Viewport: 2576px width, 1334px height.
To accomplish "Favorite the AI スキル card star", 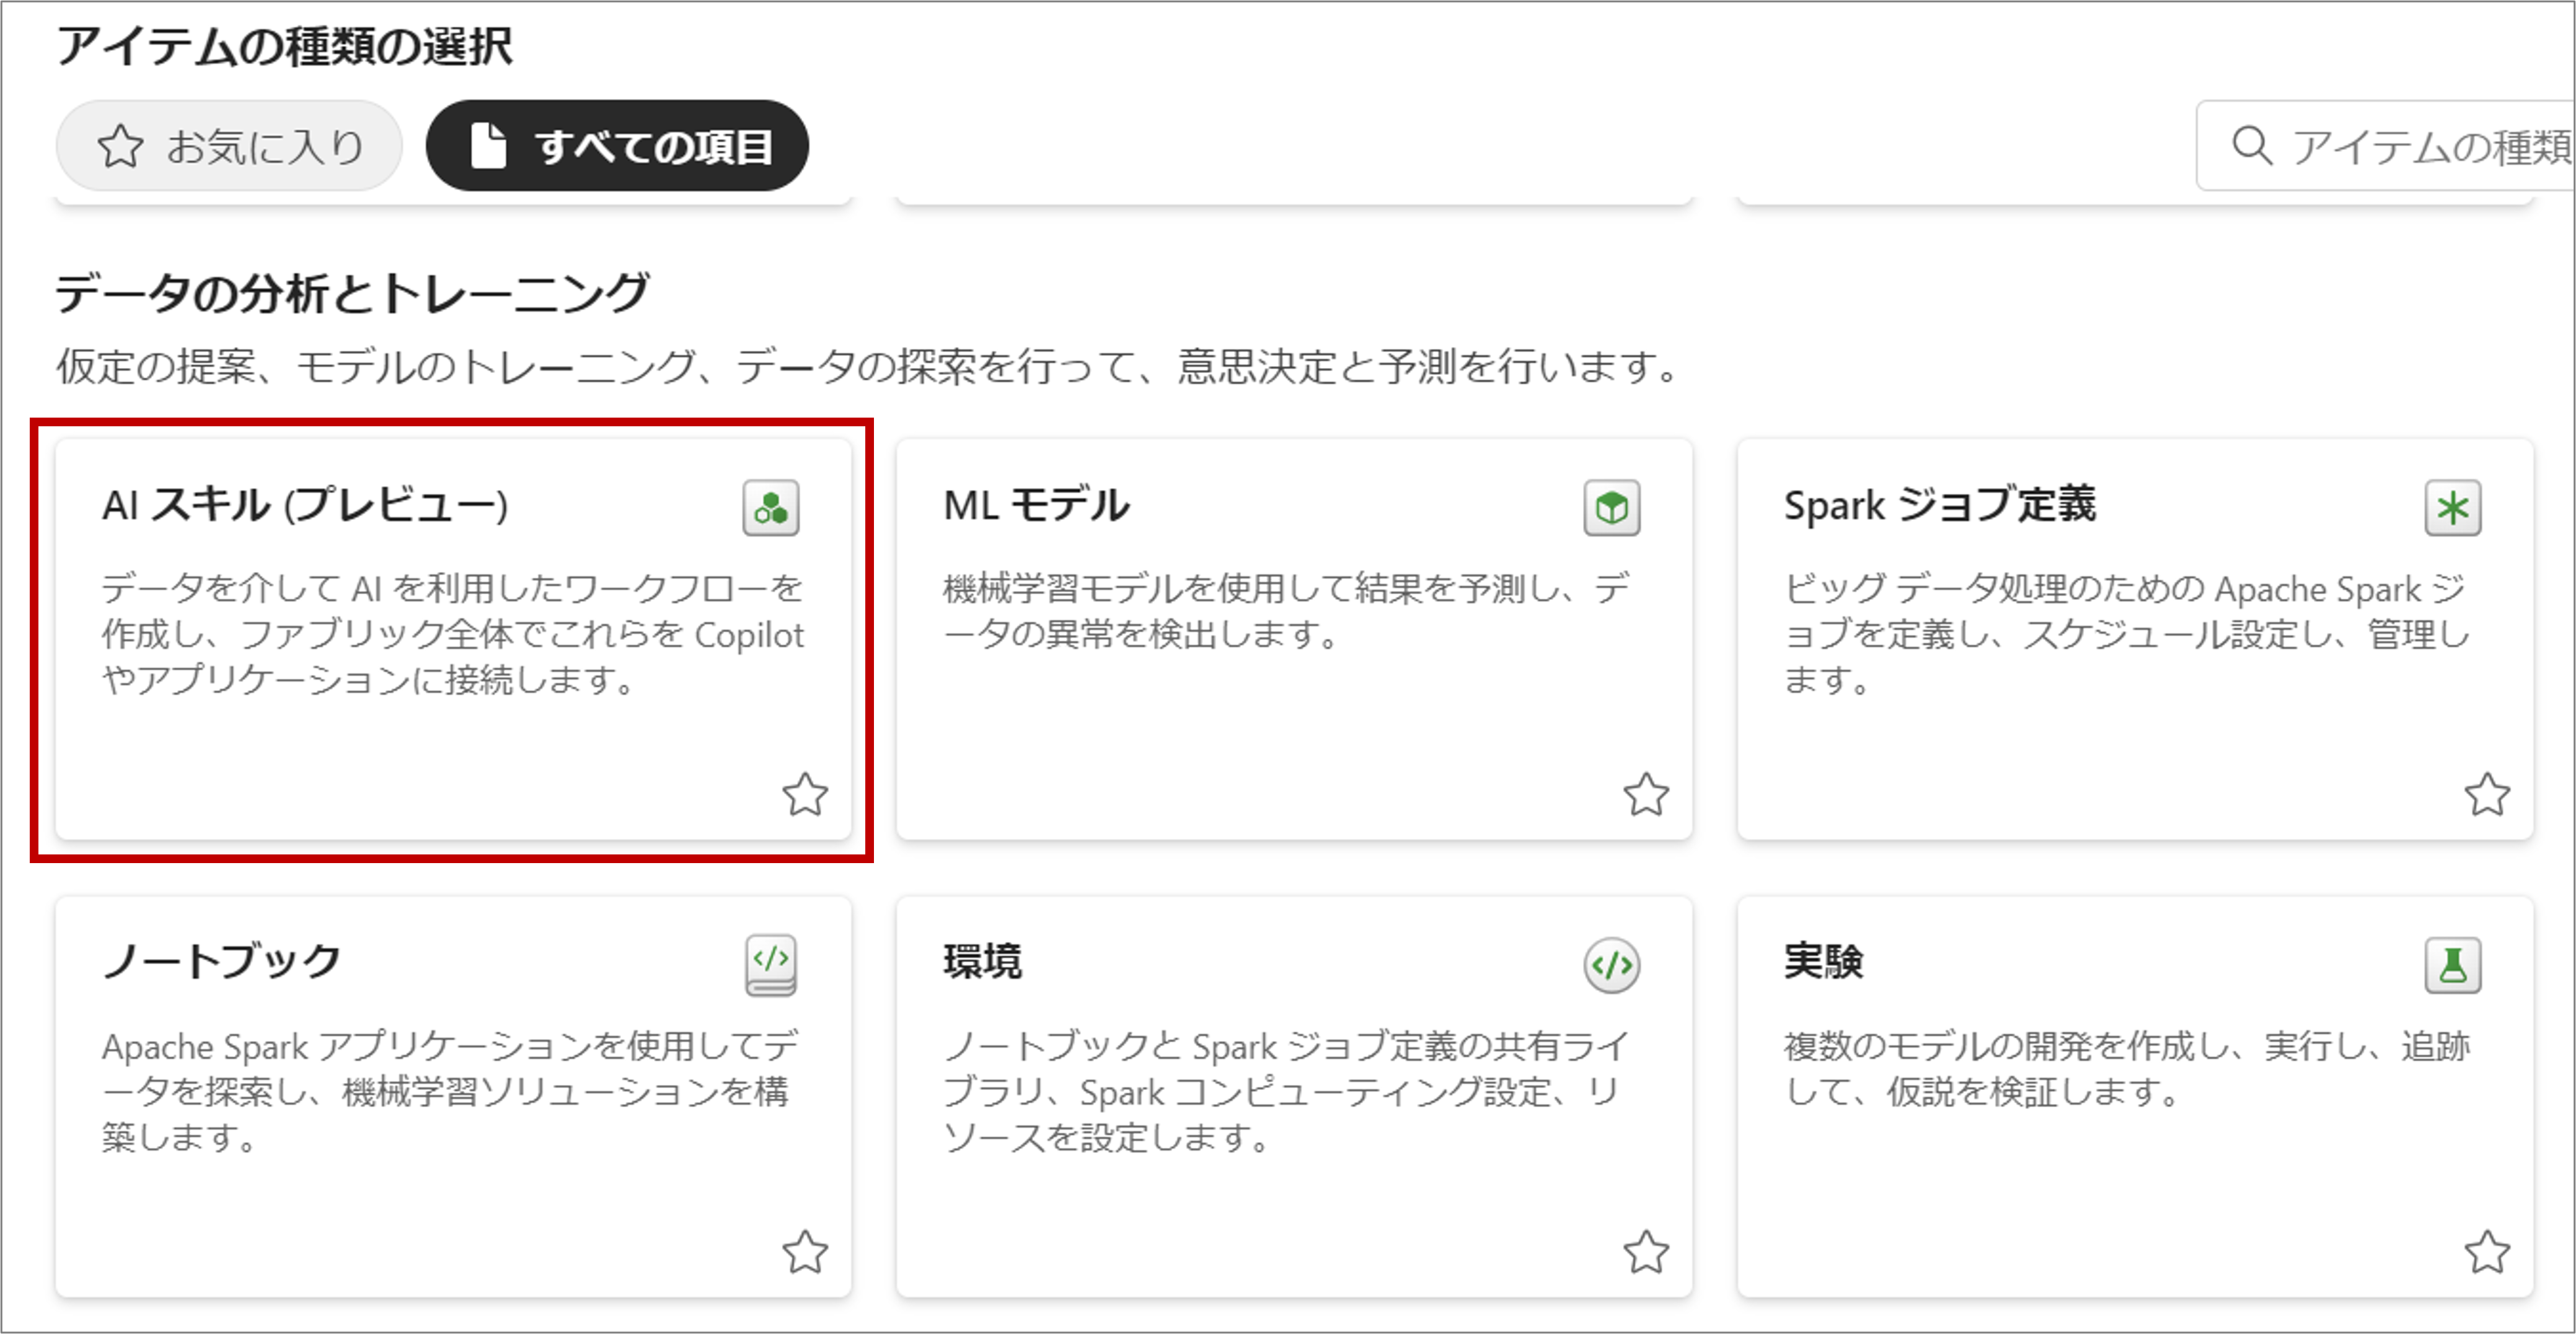I will [x=804, y=795].
